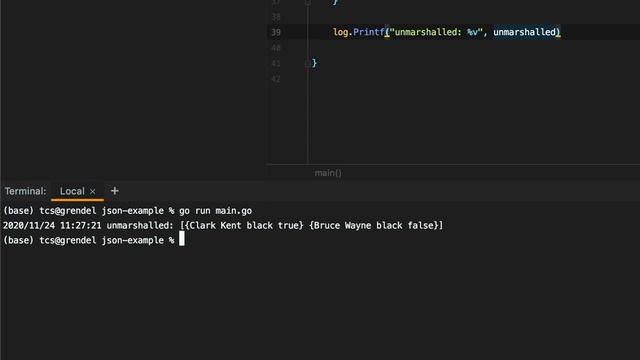Click the "unmarshalled: %v" format string
This screenshot has height=360, width=640.
point(436,32)
